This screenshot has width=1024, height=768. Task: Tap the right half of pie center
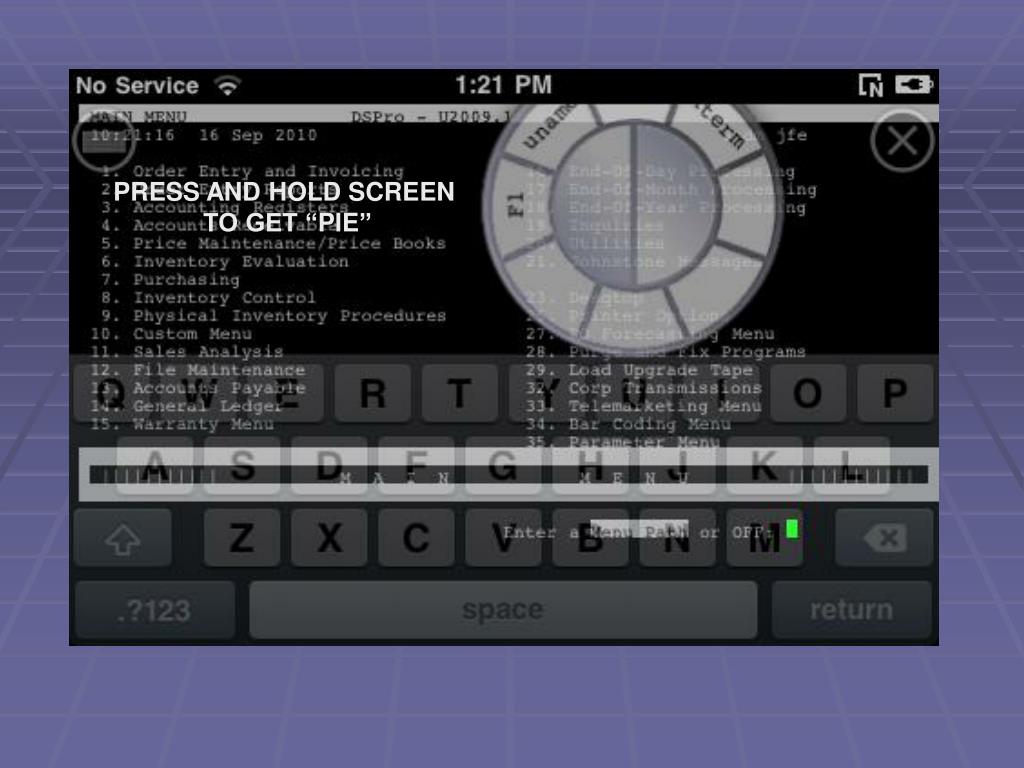tap(676, 206)
